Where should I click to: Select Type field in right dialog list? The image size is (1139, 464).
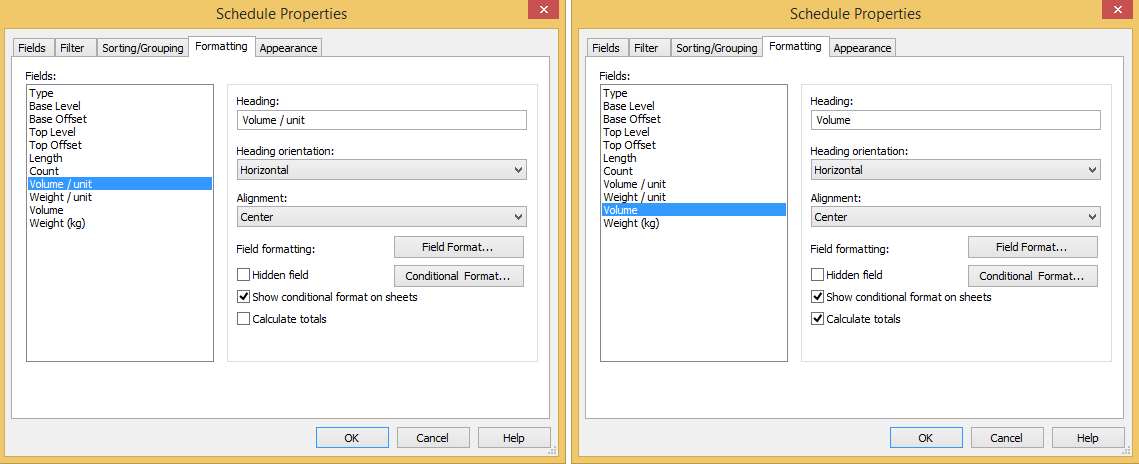[x=694, y=93]
